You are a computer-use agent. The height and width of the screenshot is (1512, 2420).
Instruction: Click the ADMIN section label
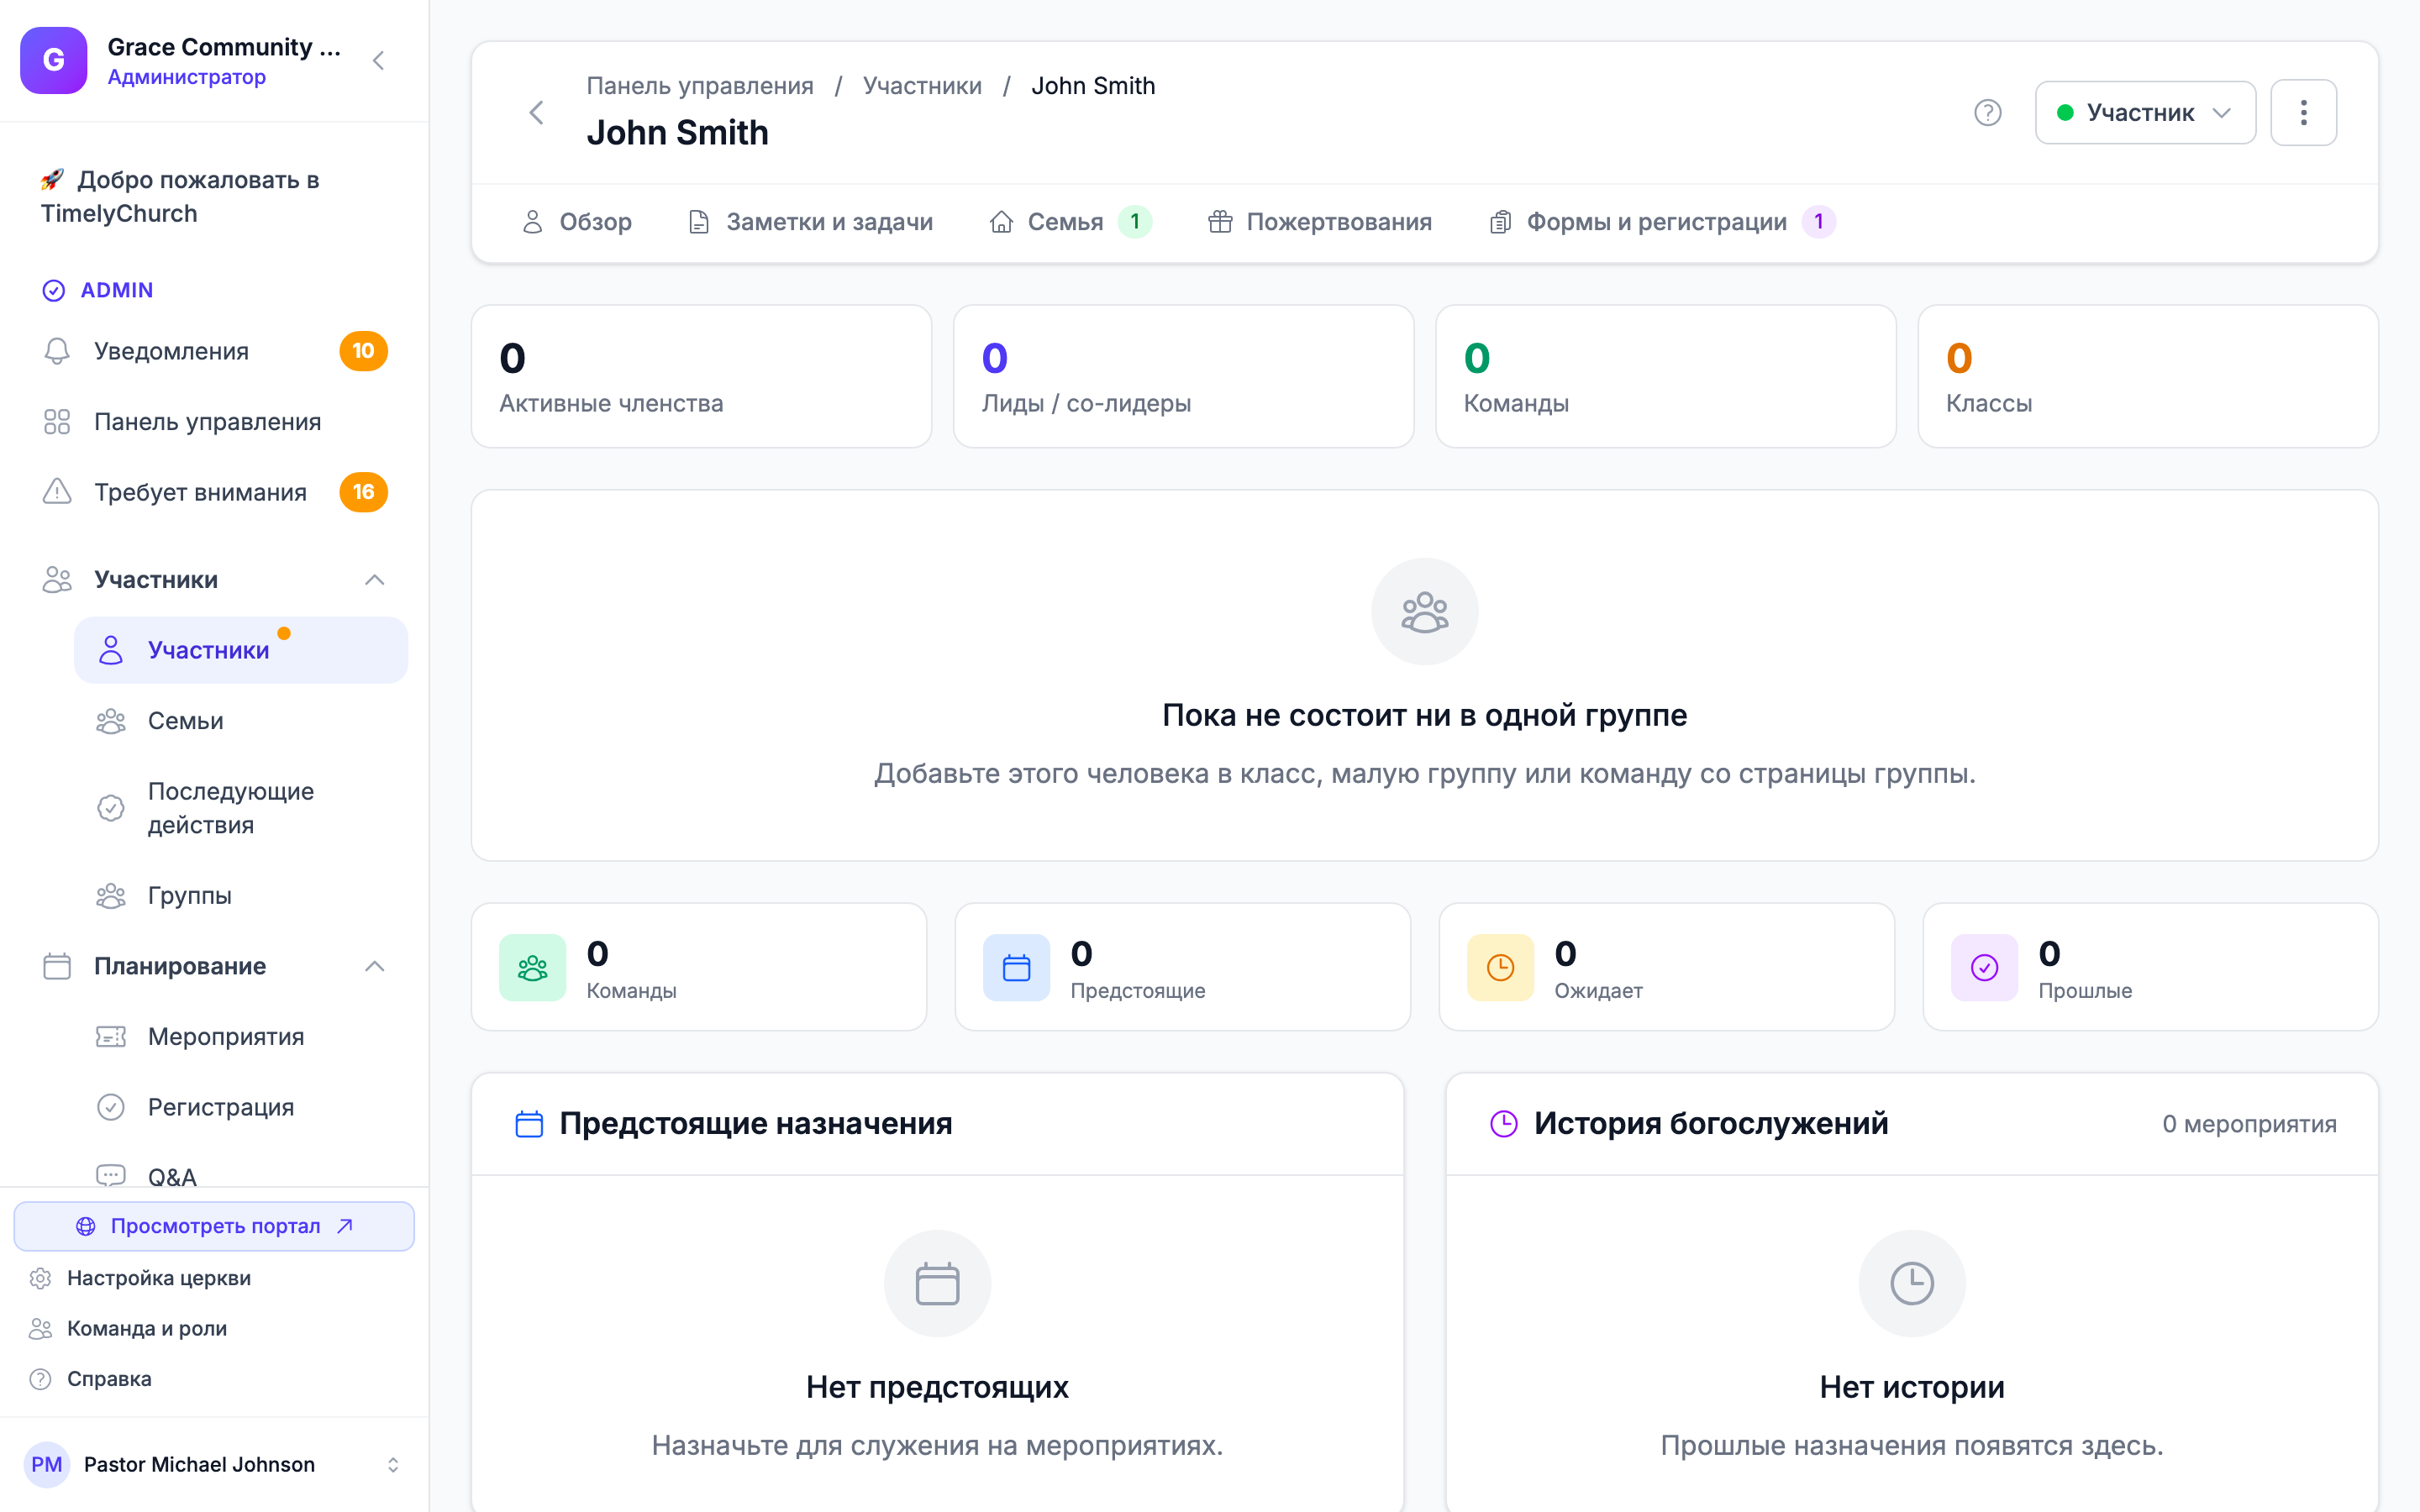point(117,290)
